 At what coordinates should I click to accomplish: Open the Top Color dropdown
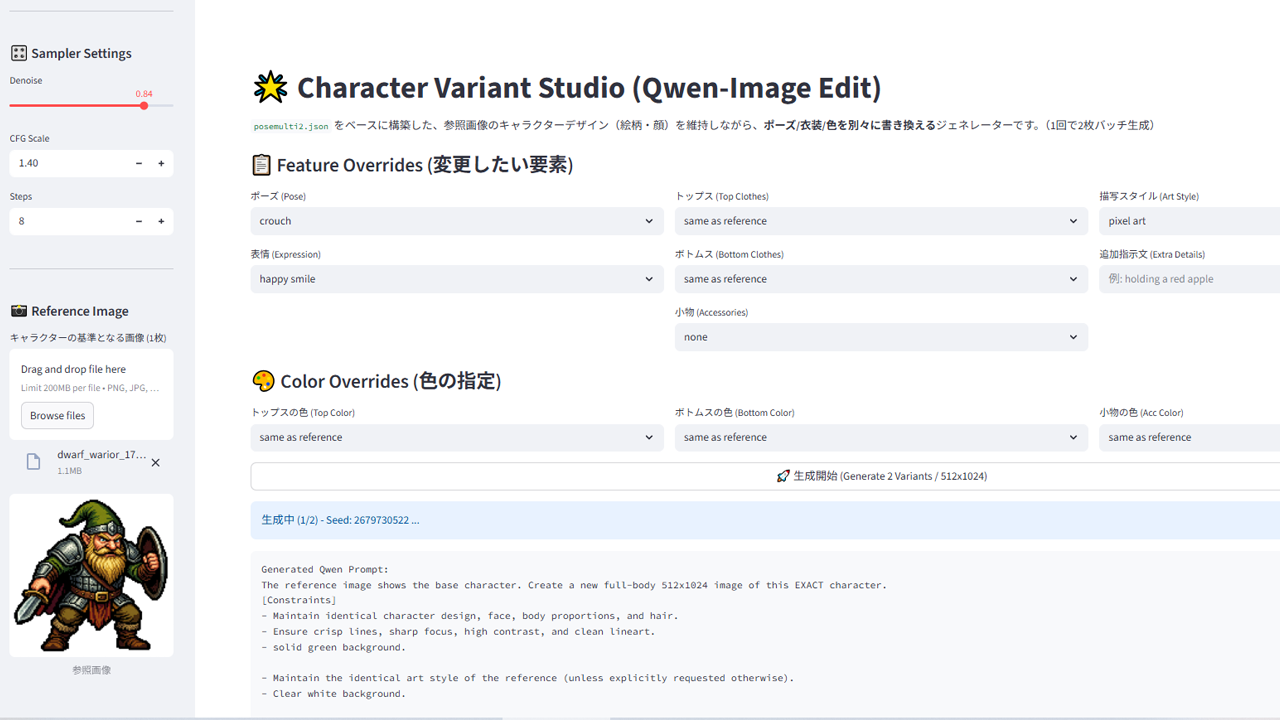point(456,437)
